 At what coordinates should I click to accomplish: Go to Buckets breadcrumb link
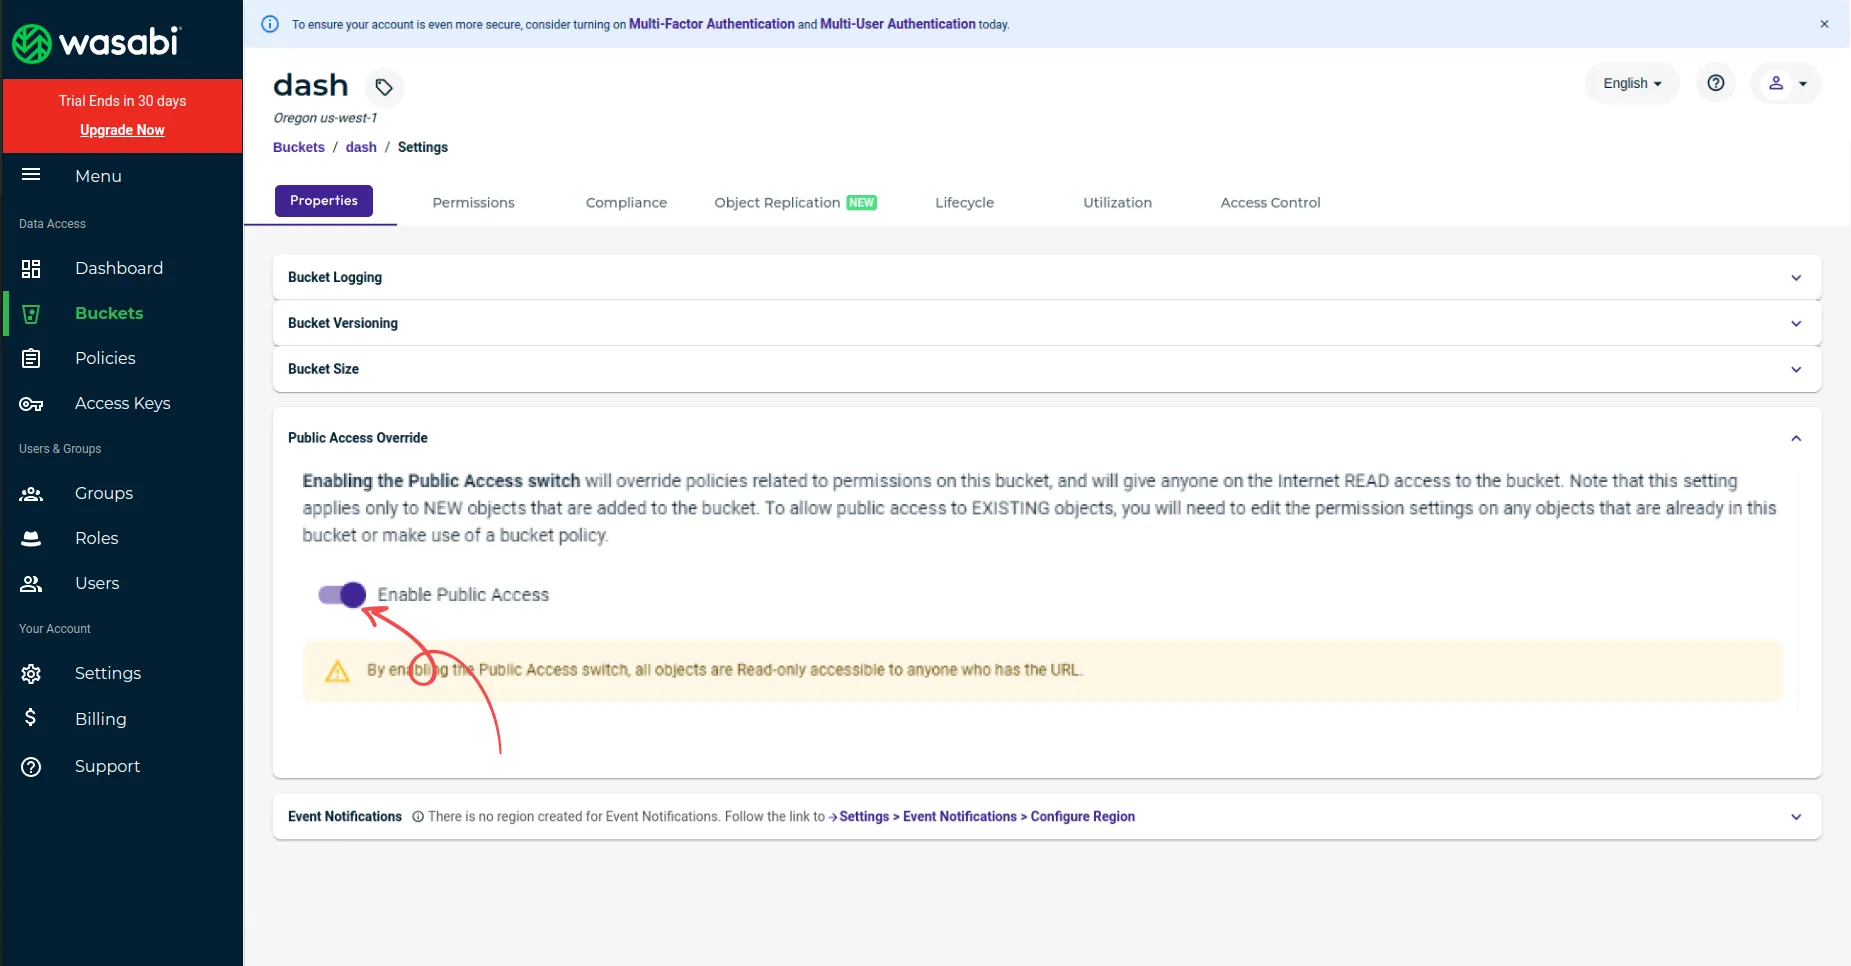pos(299,147)
